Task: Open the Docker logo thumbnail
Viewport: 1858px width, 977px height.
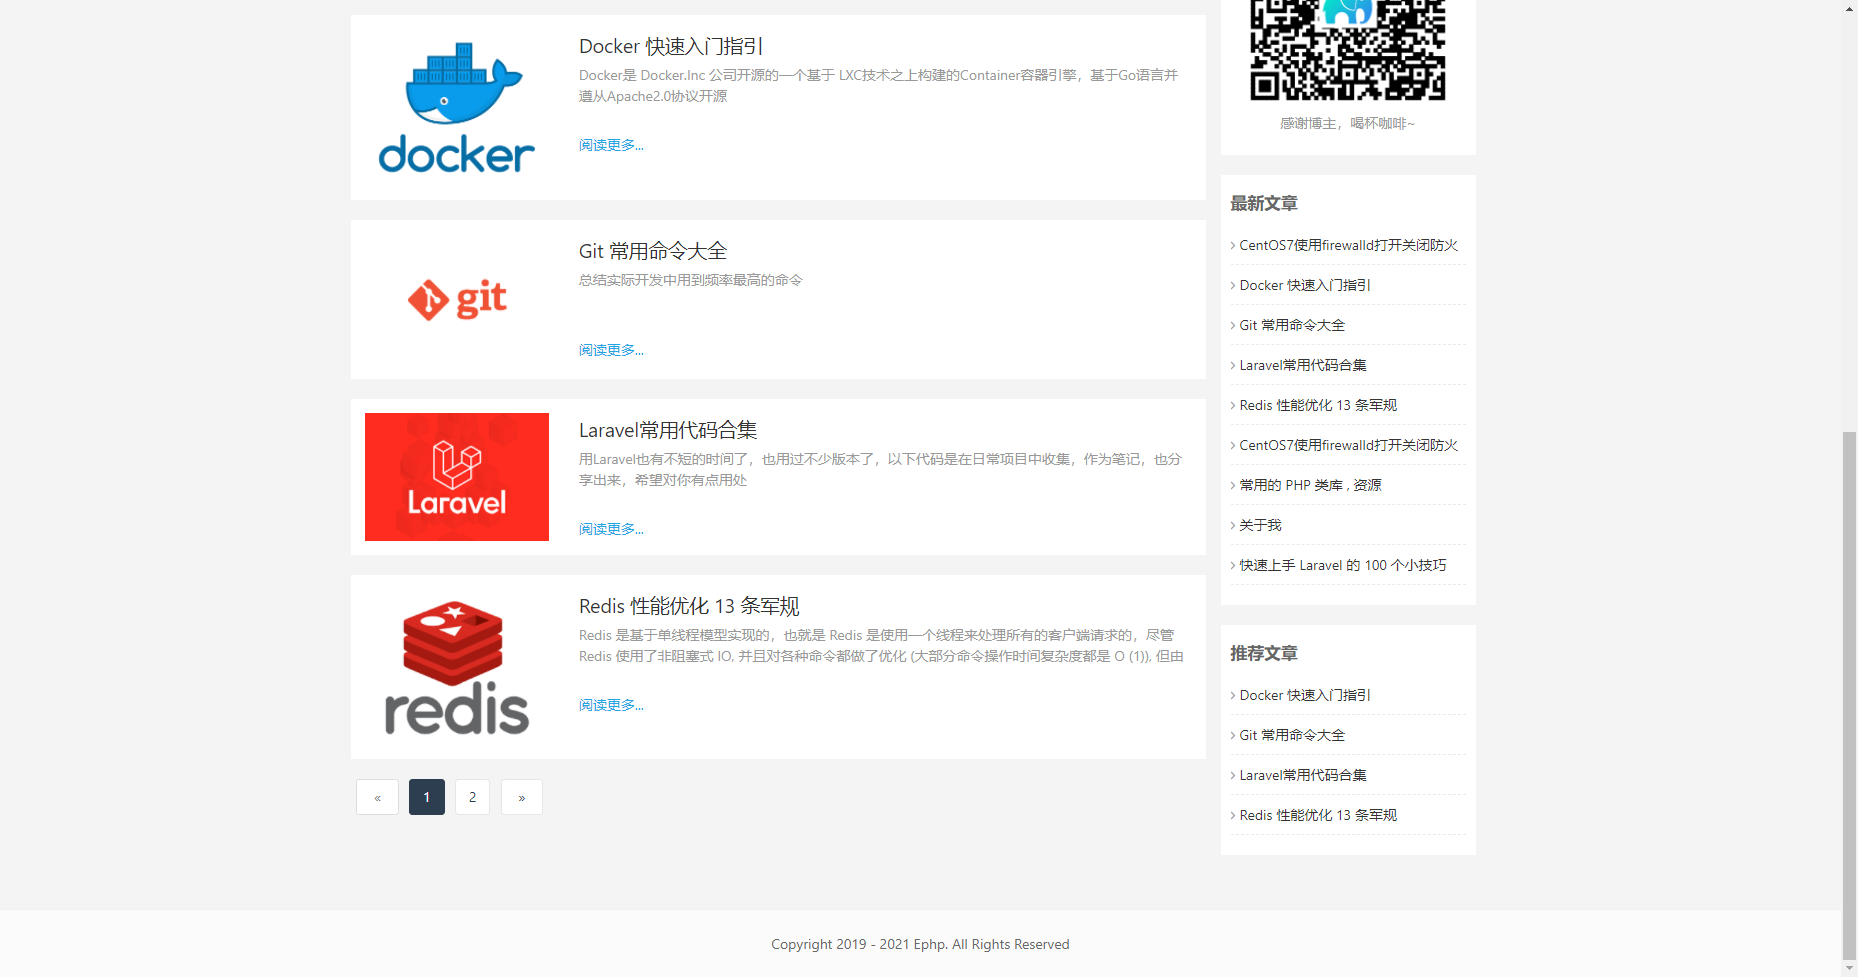Action: (457, 107)
